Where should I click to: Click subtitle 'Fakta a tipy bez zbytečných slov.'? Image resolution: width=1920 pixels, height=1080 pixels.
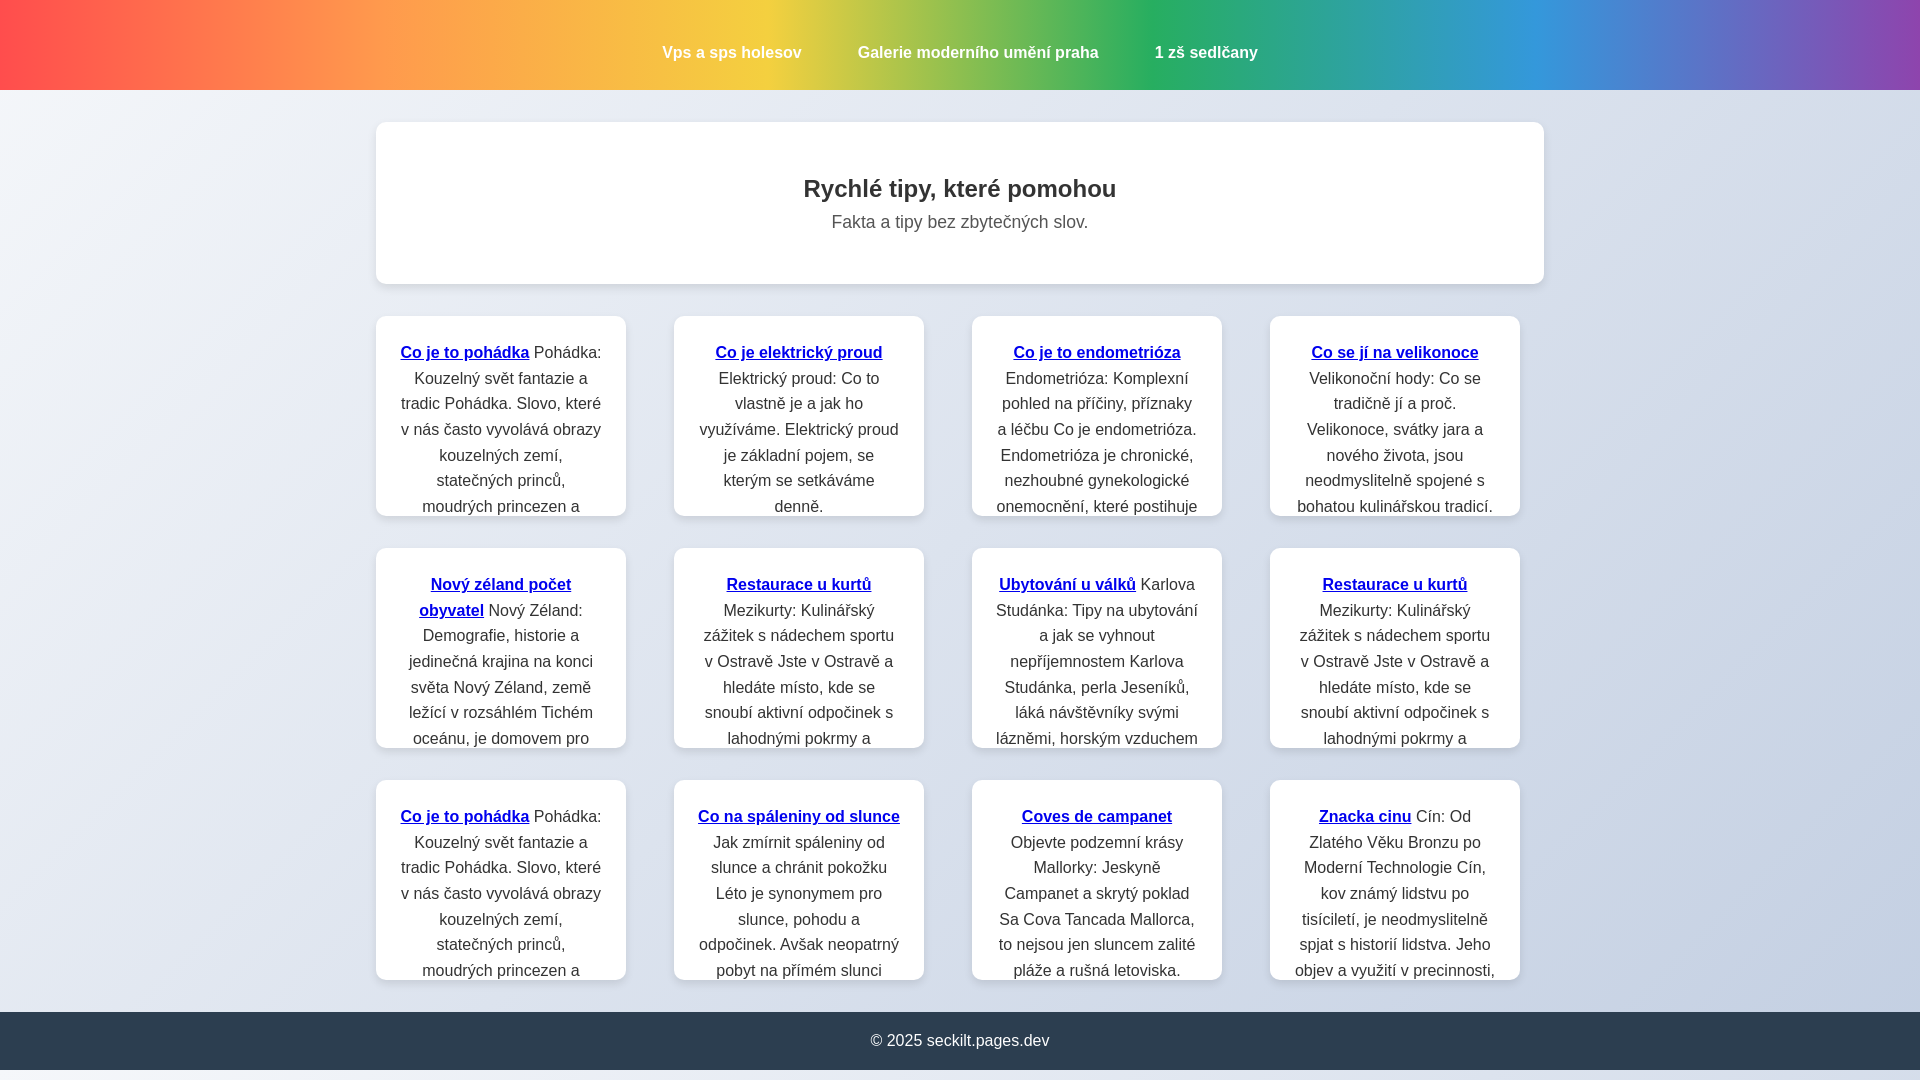click(x=960, y=222)
